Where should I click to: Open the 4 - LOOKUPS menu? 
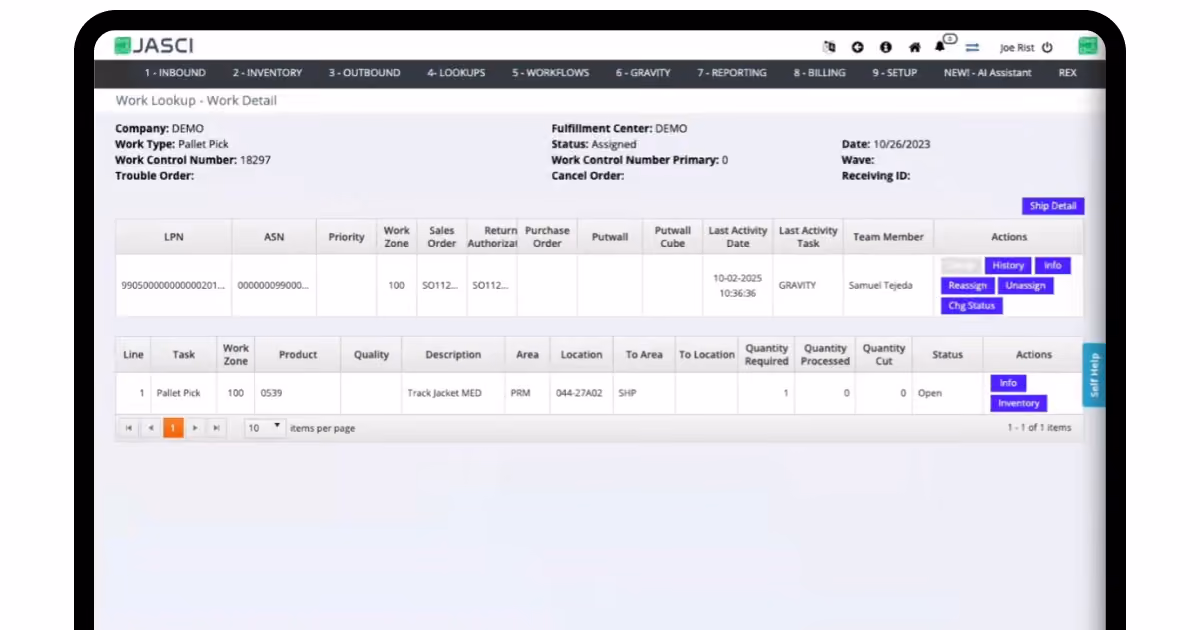click(456, 73)
